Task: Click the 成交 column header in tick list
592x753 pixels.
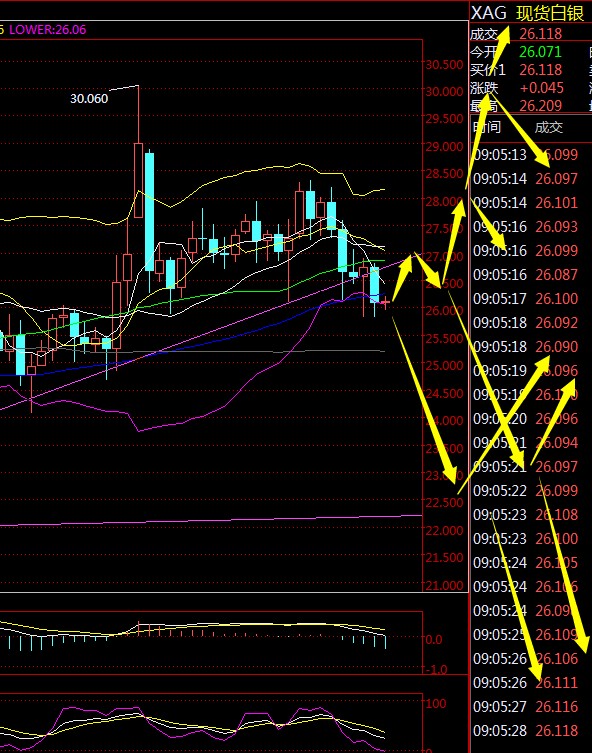Action: [548, 127]
